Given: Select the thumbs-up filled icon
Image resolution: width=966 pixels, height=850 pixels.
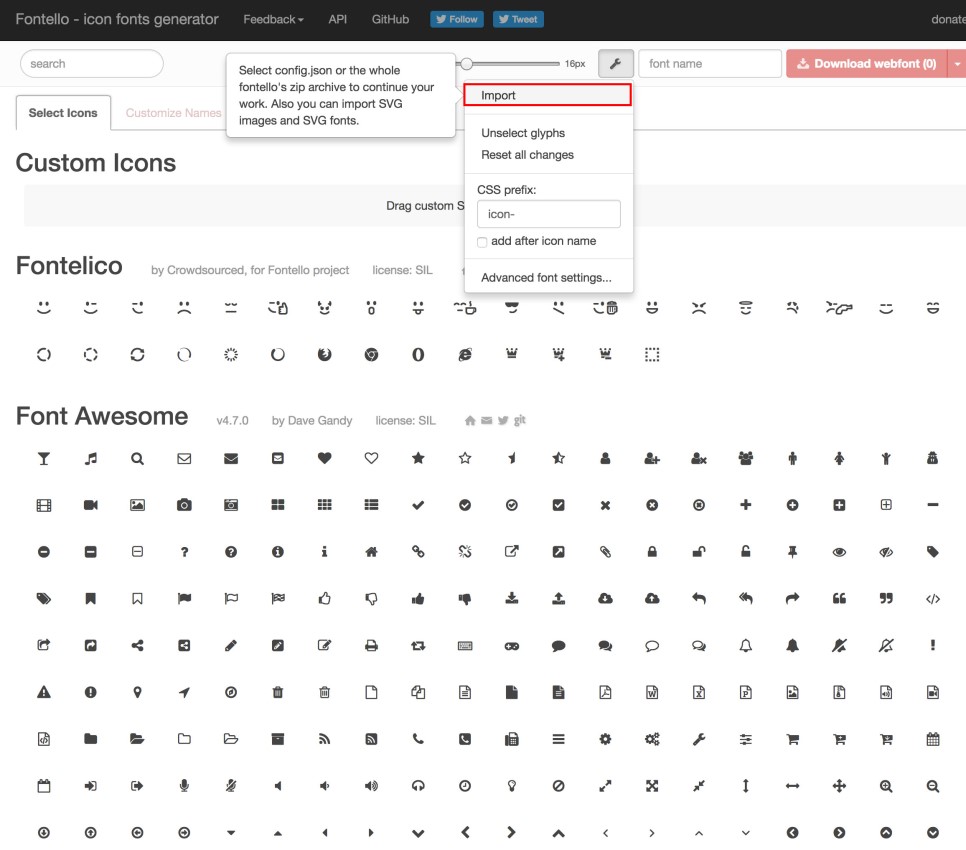Looking at the screenshot, I should pos(418,599).
